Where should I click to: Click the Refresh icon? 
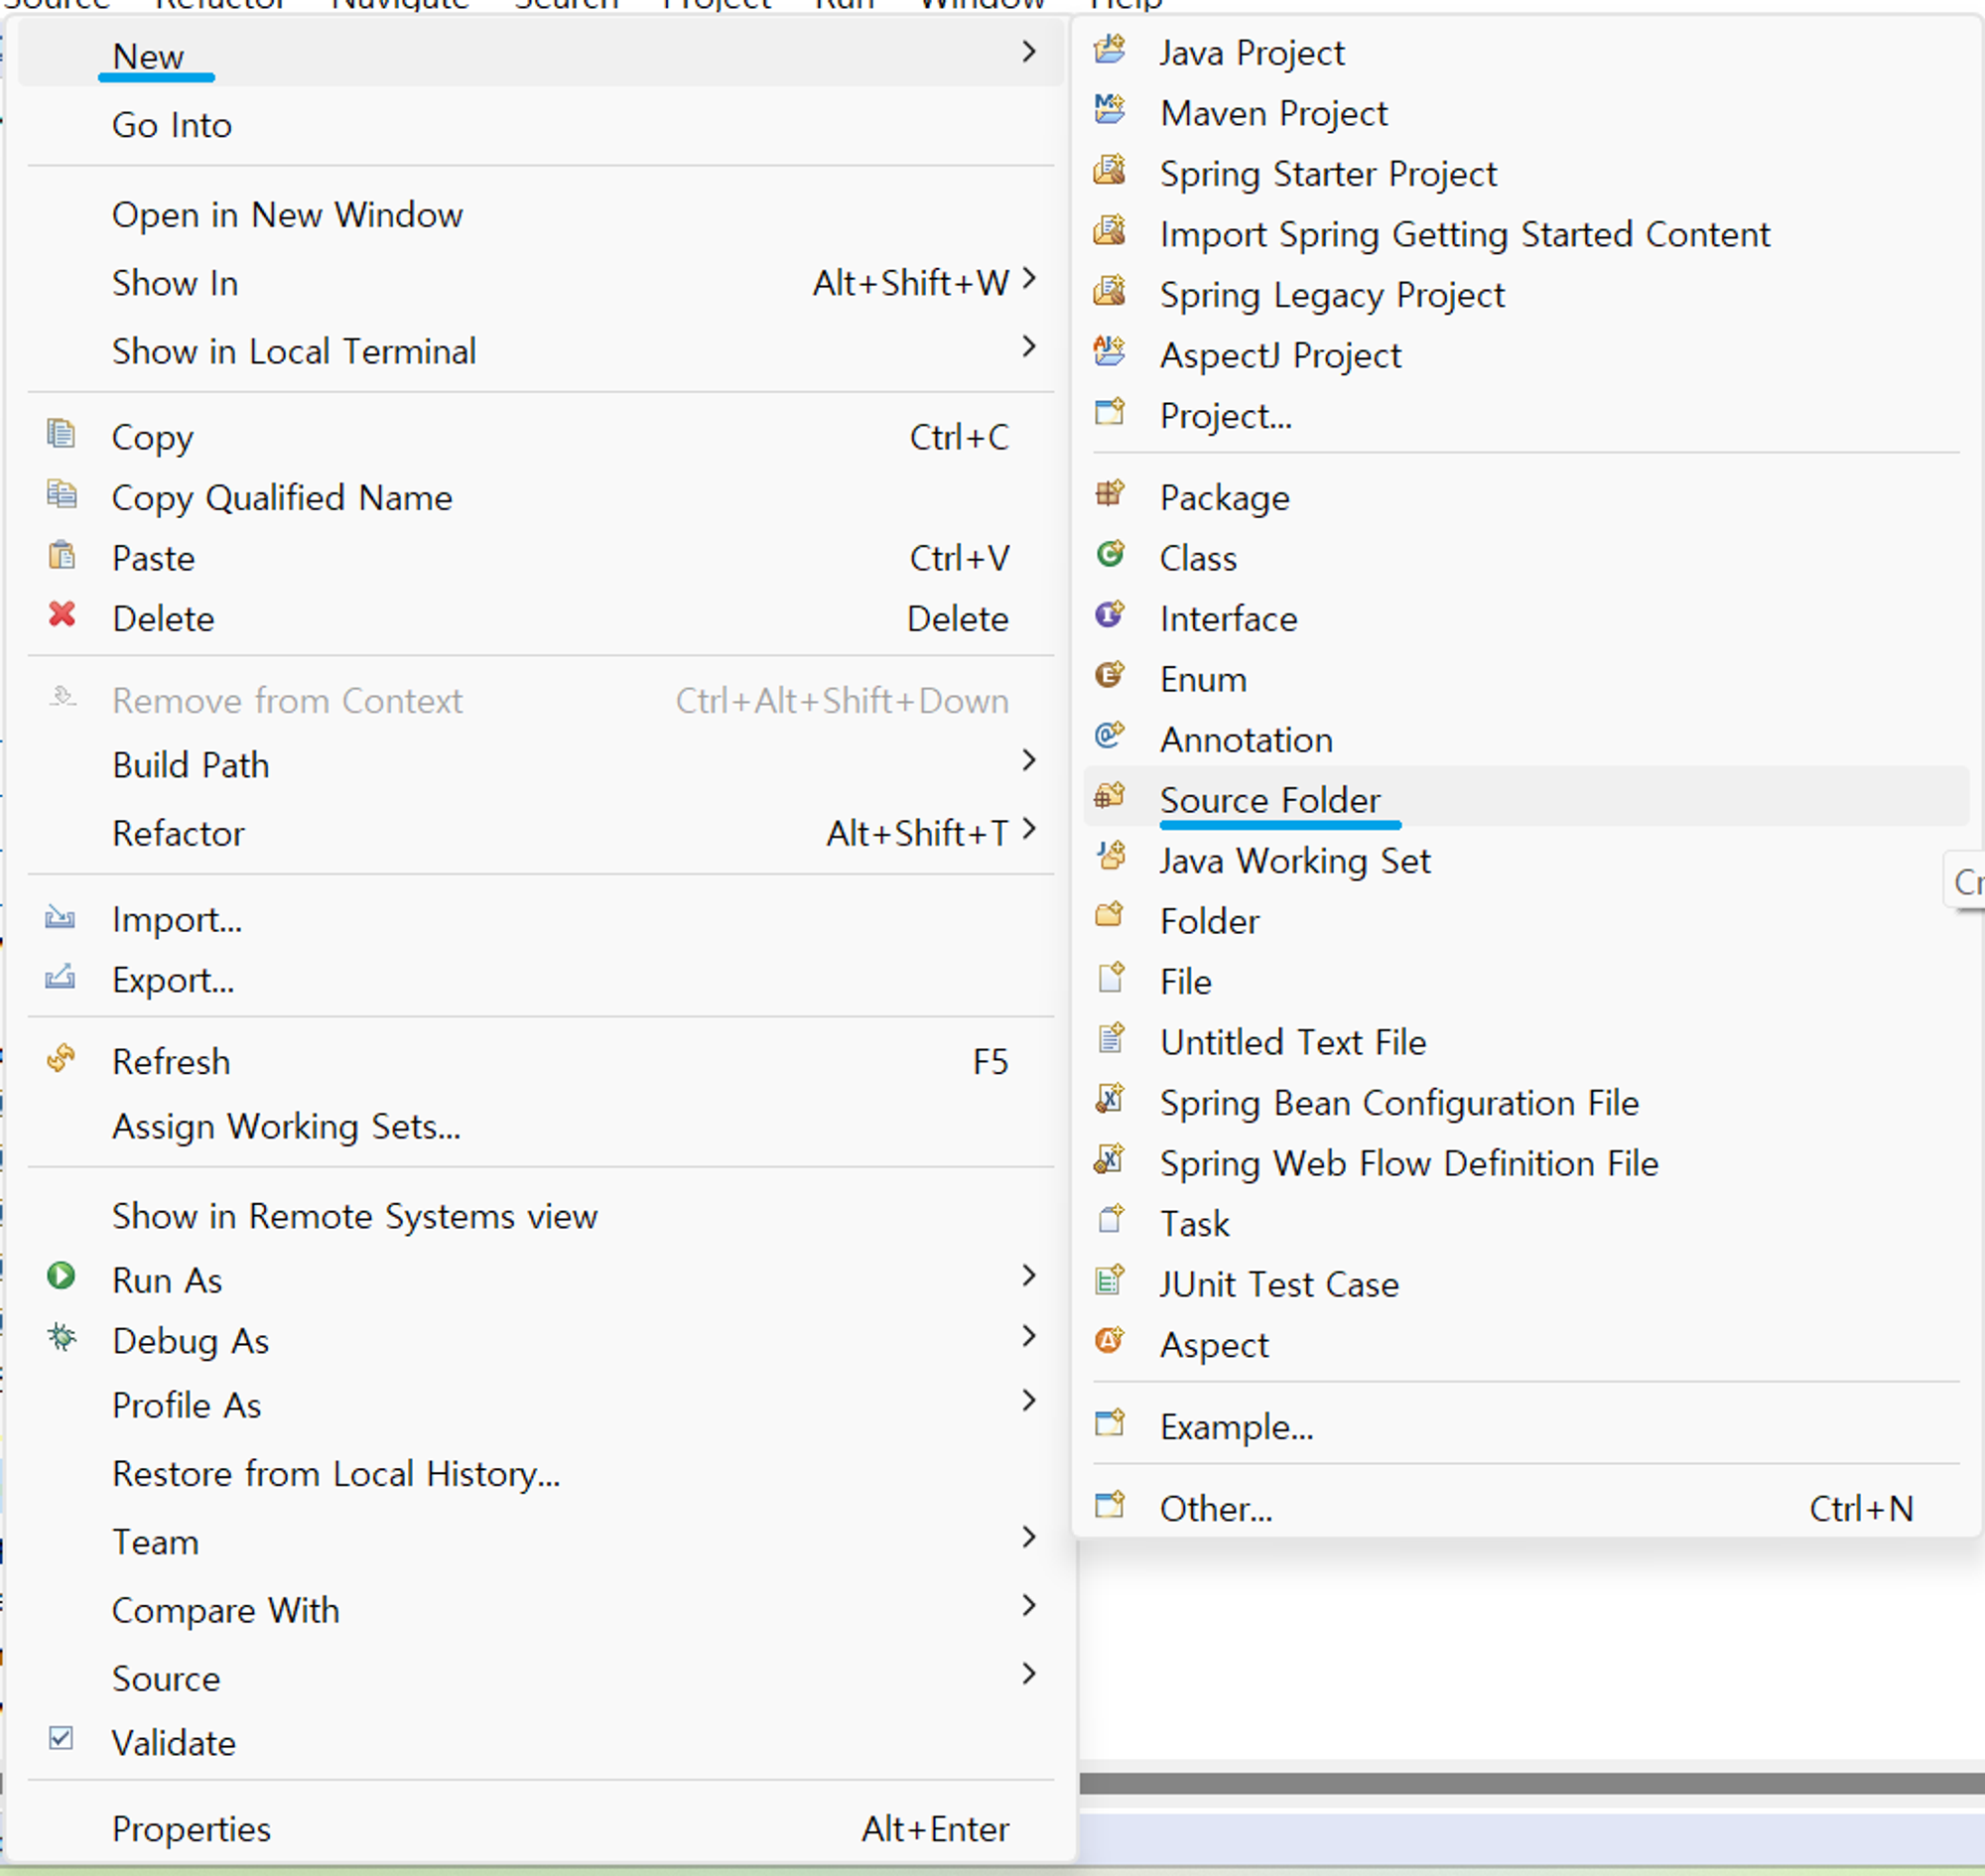pyautogui.click(x=62, y=1059)
